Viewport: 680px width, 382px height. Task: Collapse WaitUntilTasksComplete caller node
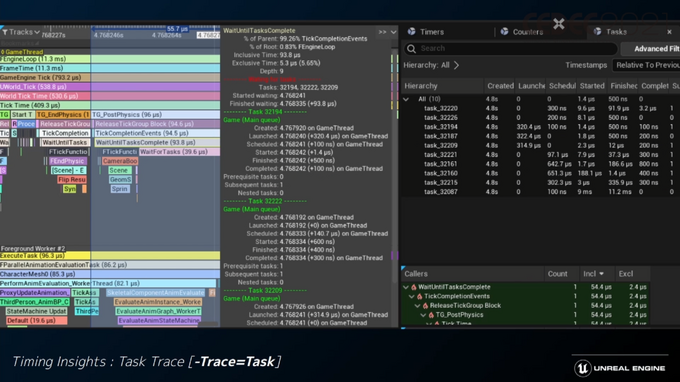click(406, 287)
